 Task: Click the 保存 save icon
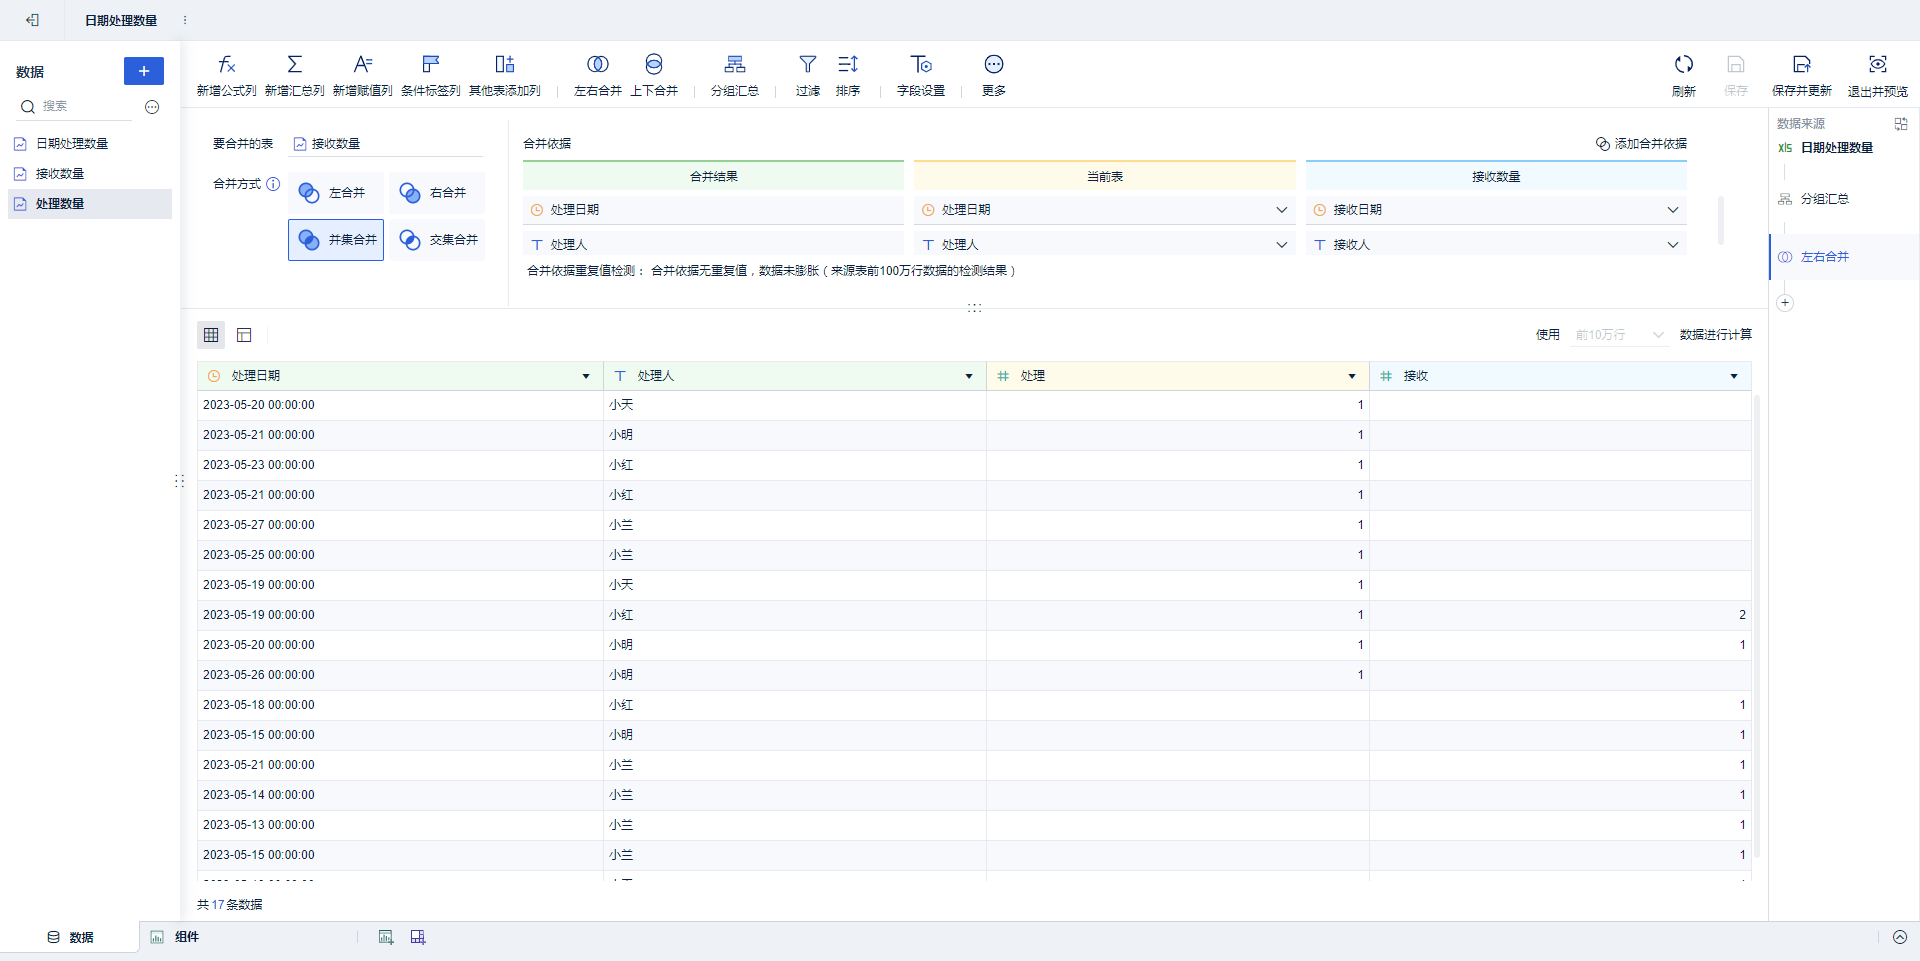click(1736, 65)
